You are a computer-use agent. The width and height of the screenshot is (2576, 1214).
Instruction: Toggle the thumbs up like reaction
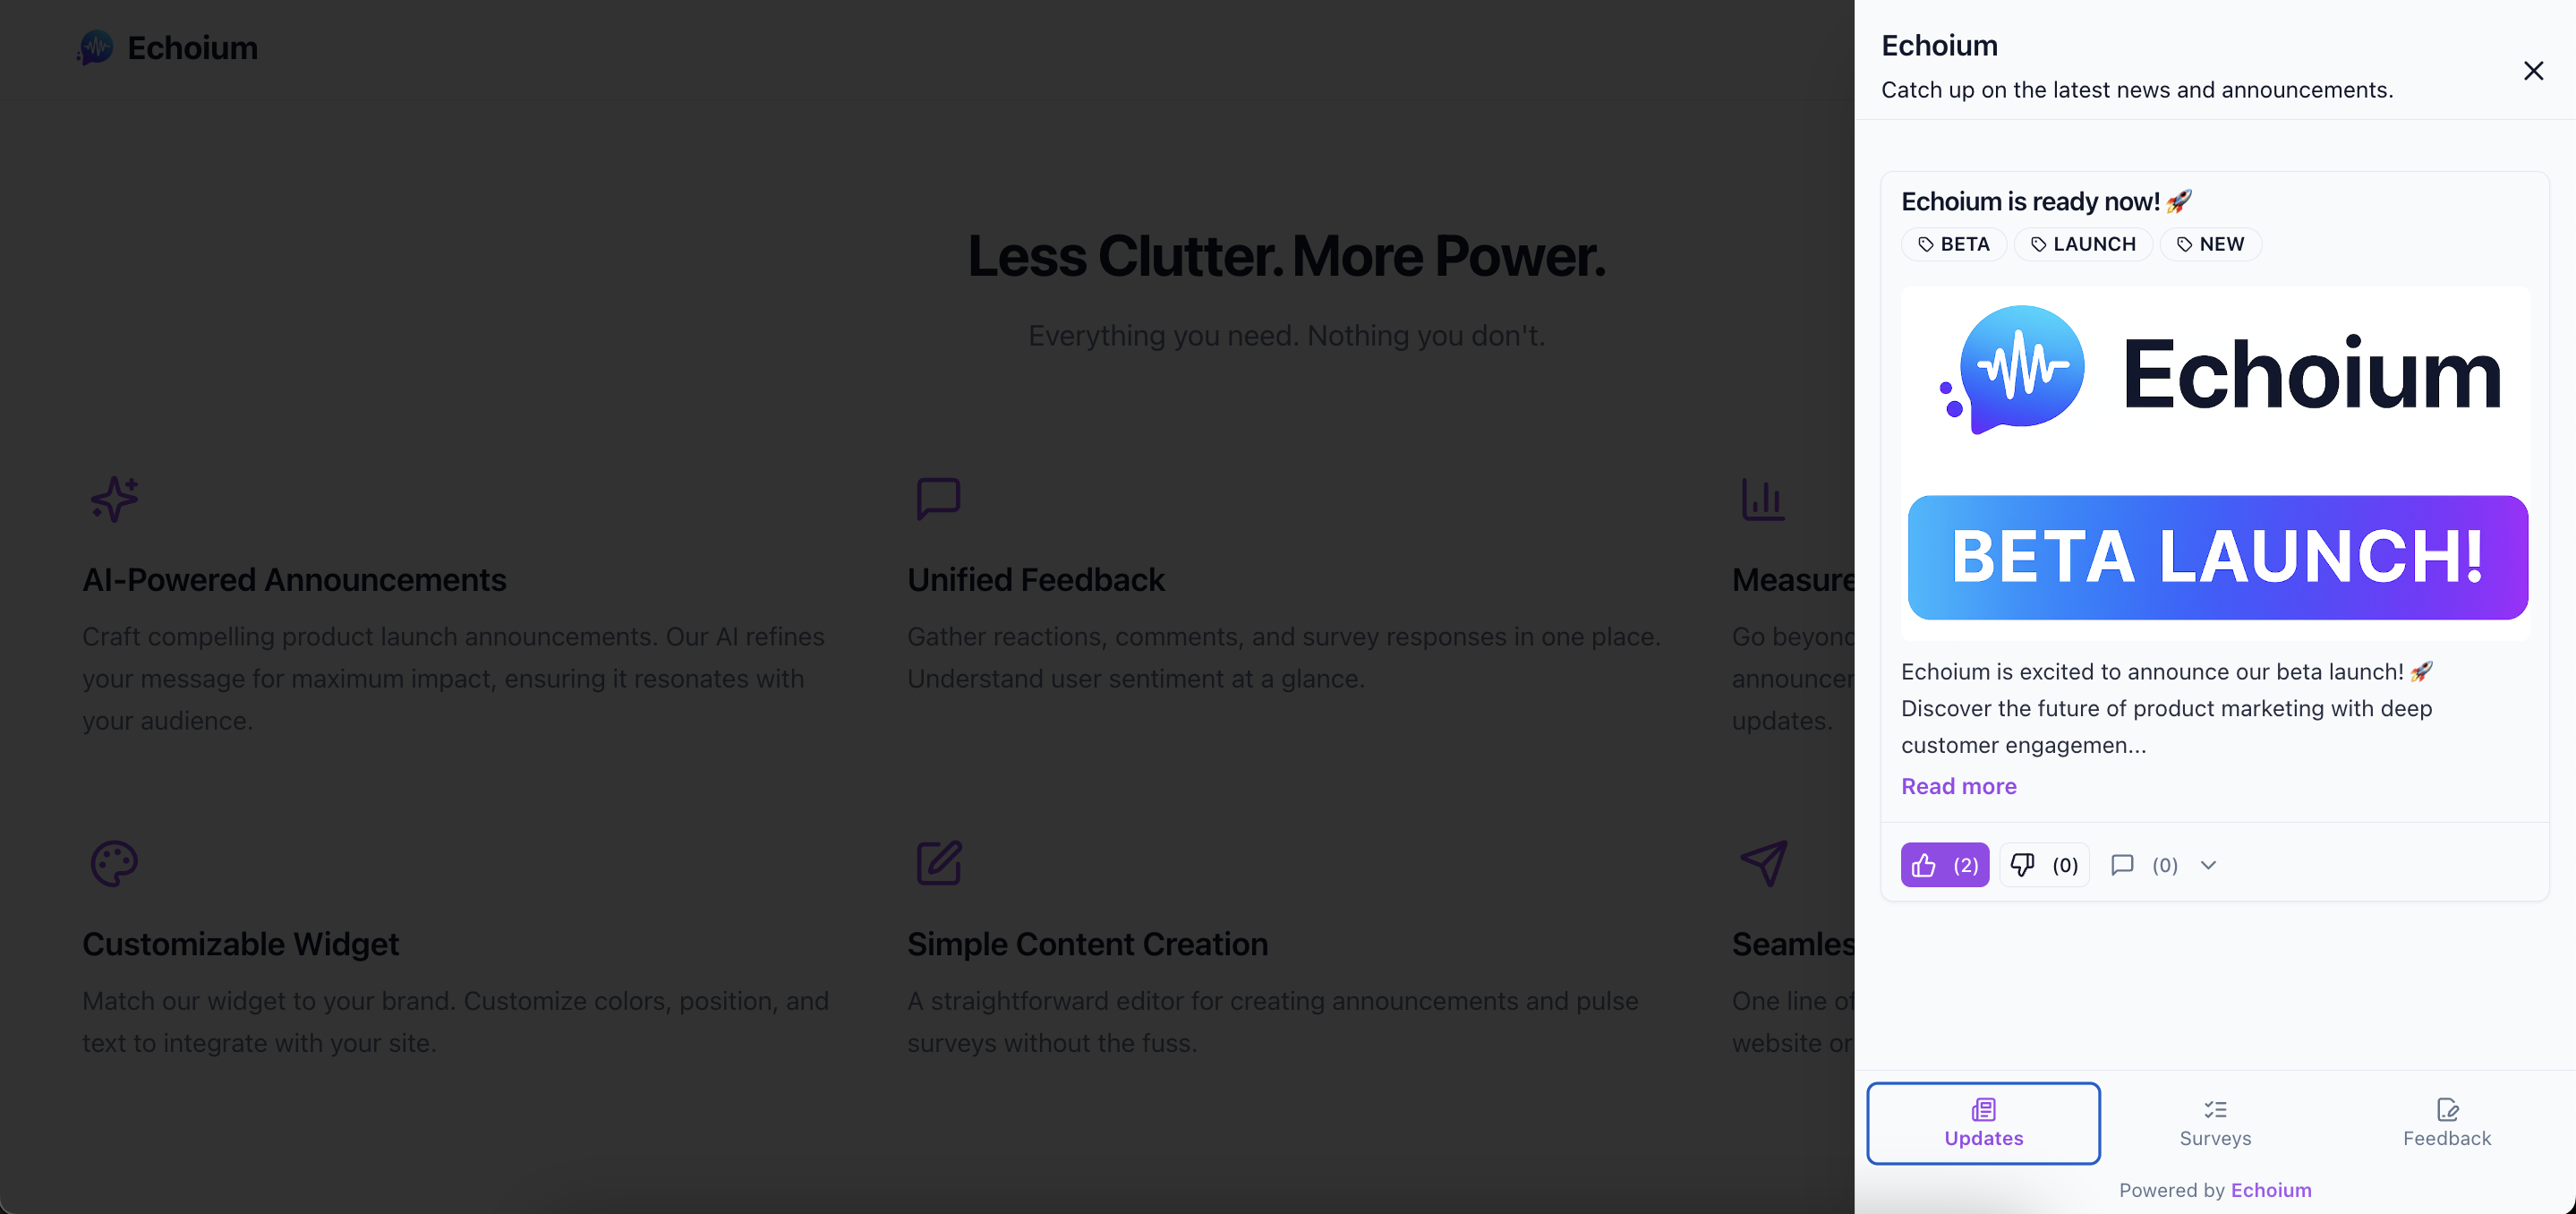[x=1944, y=865]
